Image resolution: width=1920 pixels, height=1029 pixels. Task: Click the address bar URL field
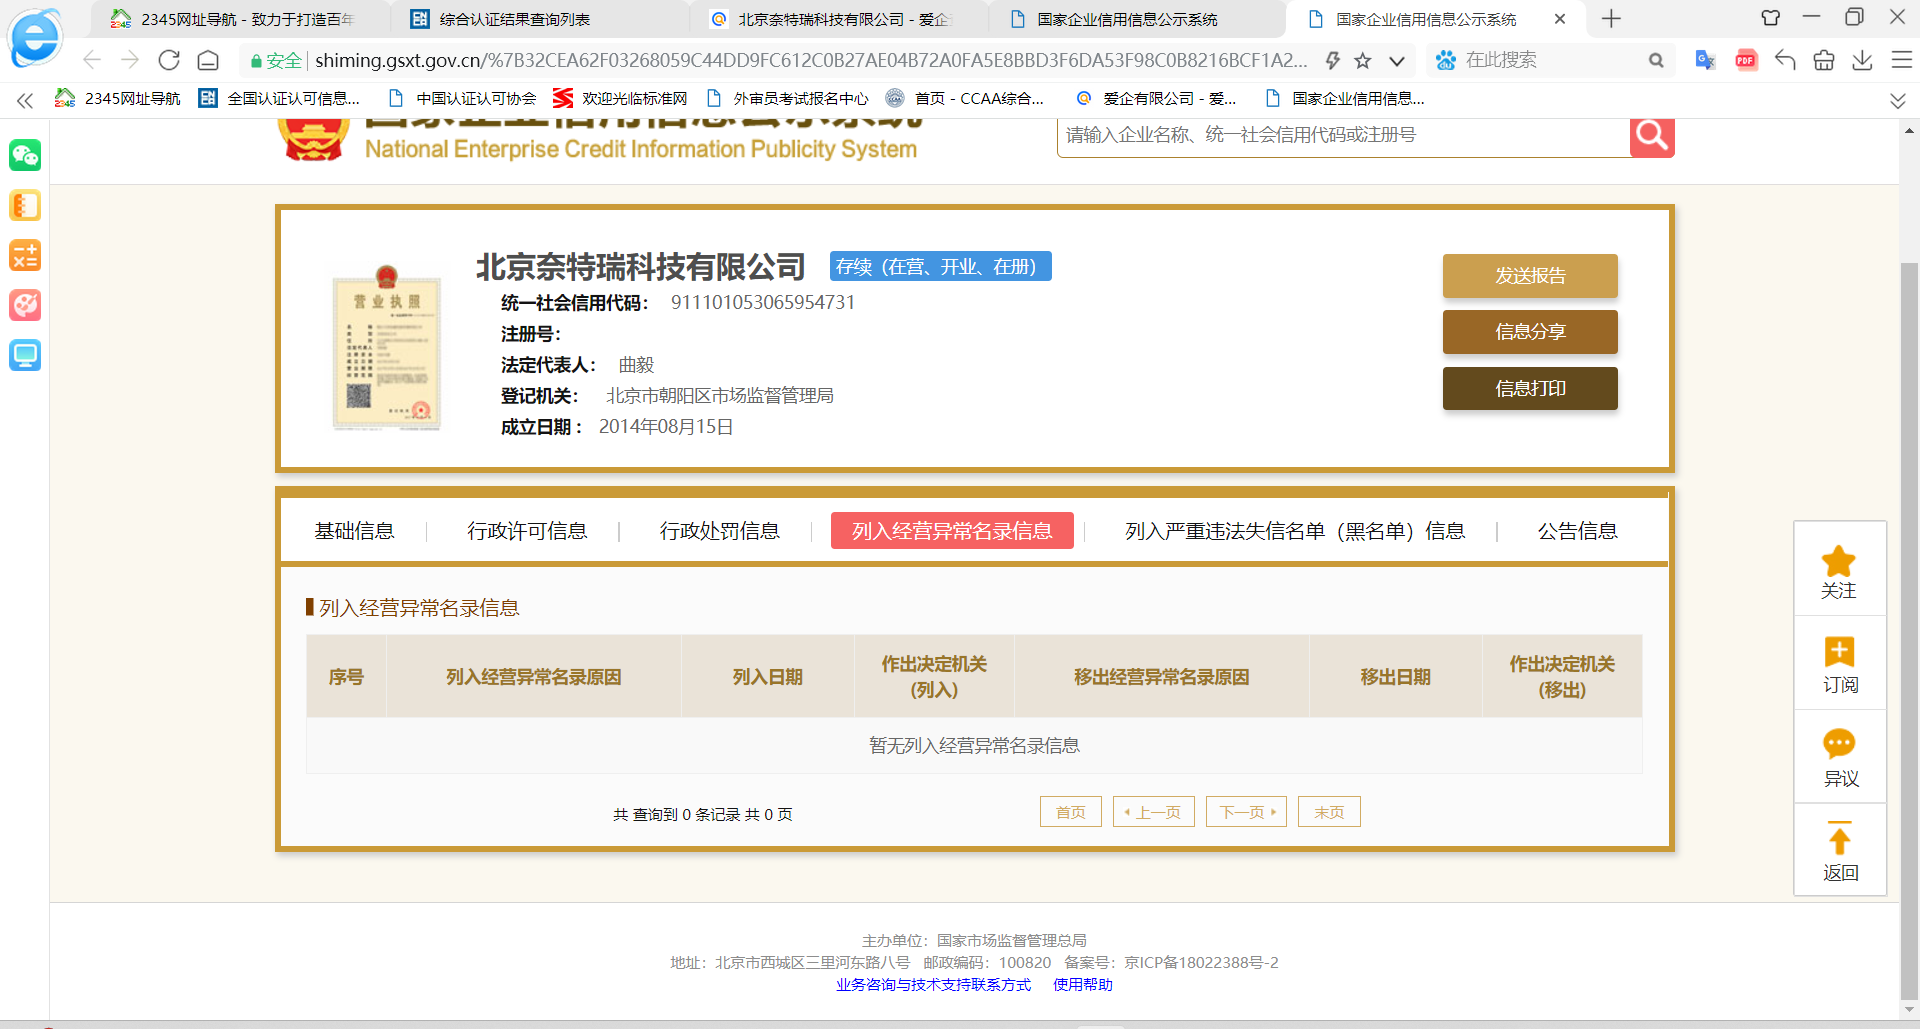tap(810, 61)
